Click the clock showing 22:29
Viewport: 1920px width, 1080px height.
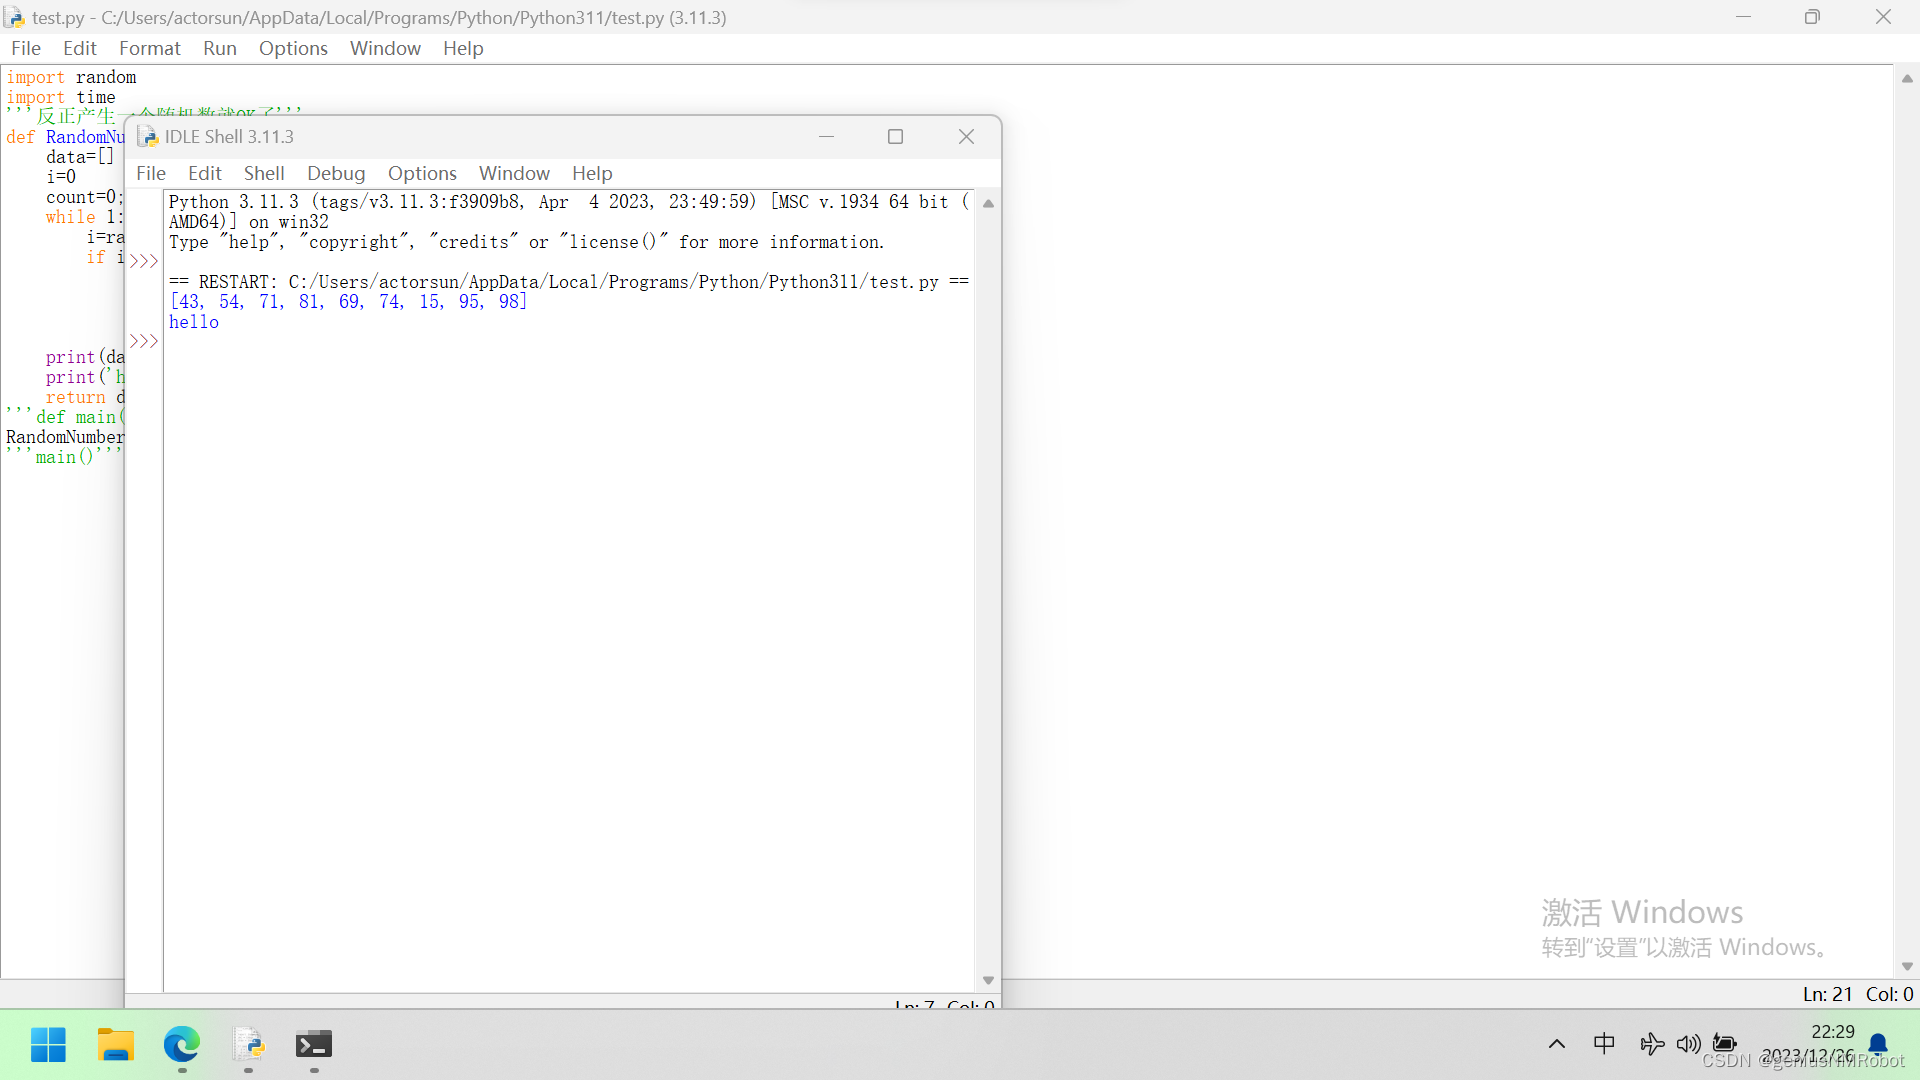(x=1832, y=1032)
